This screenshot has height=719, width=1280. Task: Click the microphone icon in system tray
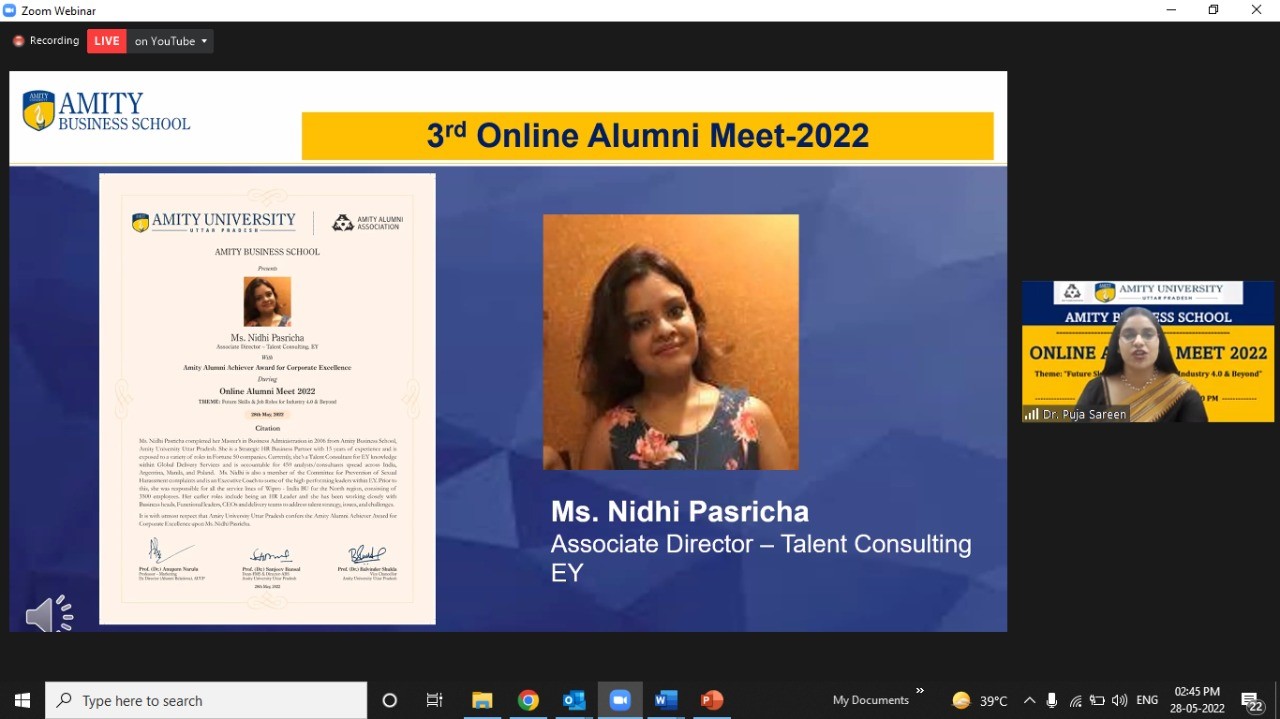point(1052,700)
